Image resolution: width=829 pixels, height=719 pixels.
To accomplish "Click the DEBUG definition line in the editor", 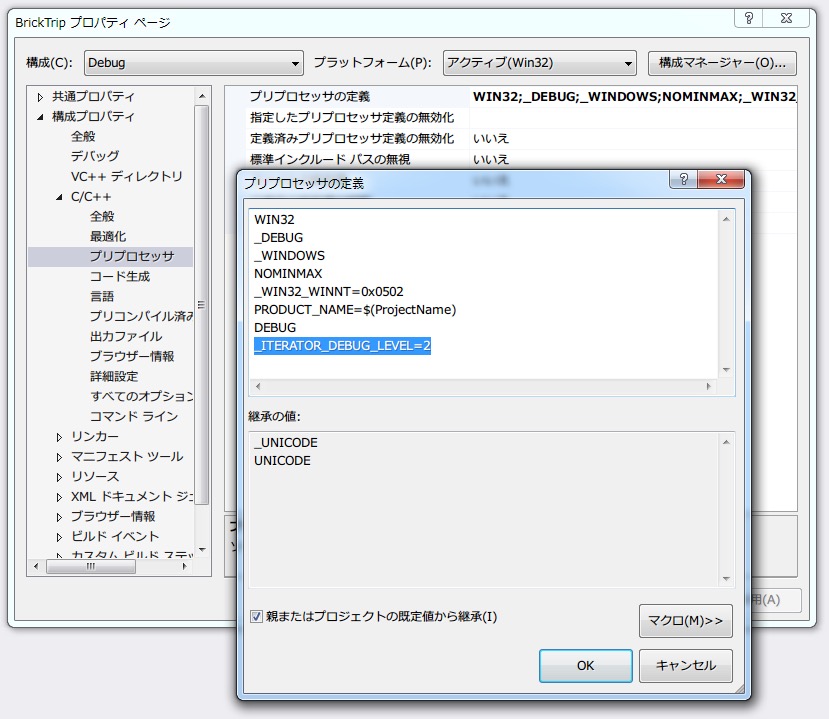I will (275, 327).
